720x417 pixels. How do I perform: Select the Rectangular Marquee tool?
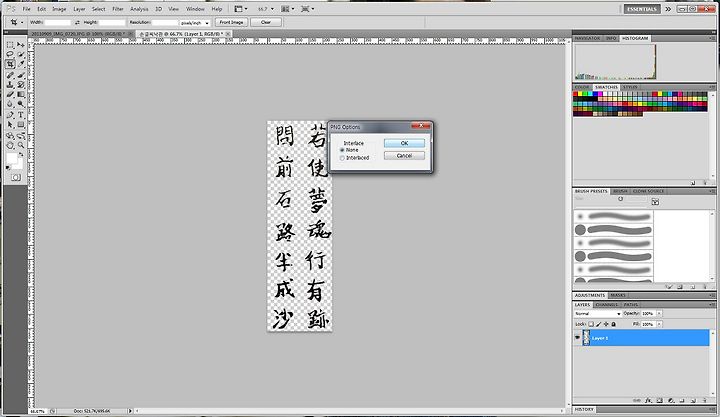pos(10,45)
